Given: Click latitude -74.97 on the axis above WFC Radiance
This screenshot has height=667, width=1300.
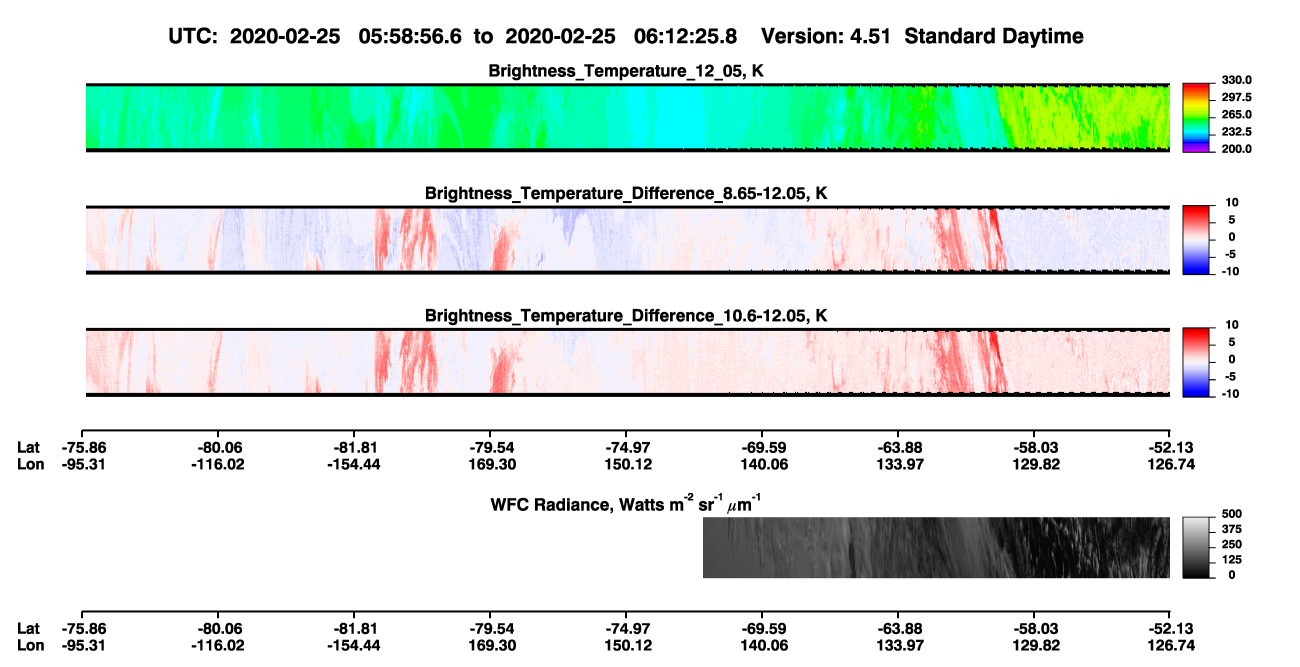Looking at the screenshot, I should click(626, 447).
